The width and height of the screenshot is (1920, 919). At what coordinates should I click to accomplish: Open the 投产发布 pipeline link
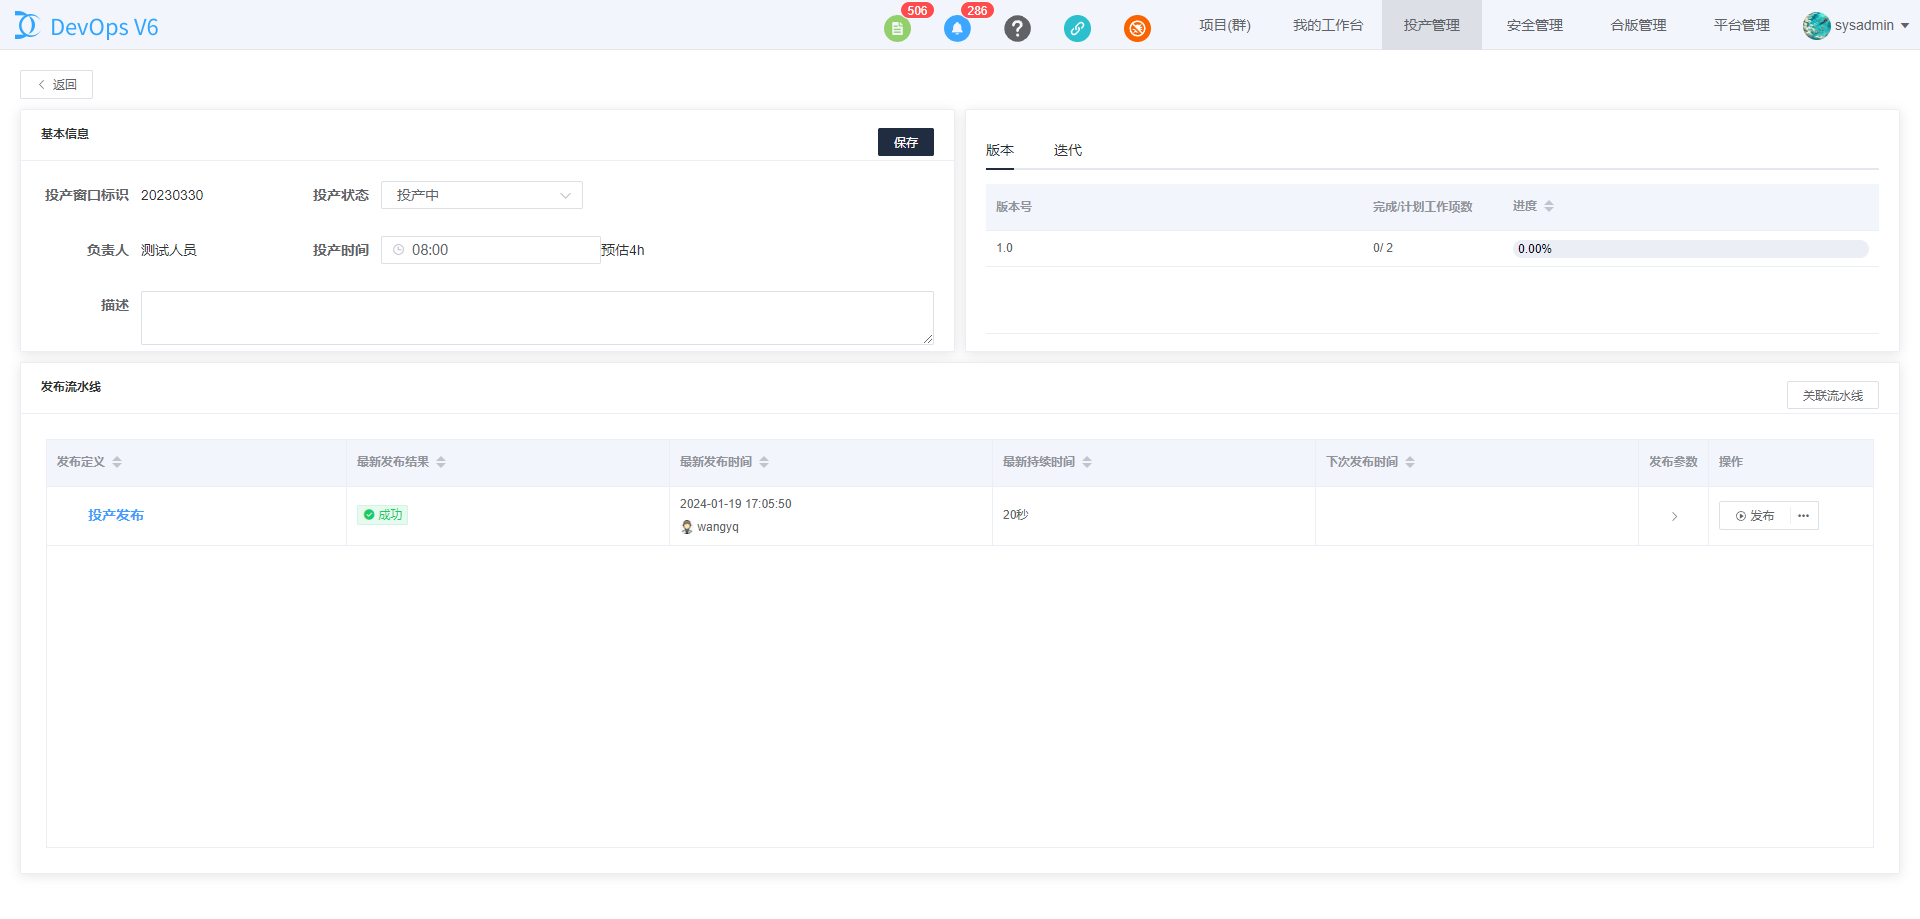pos(116,515)
